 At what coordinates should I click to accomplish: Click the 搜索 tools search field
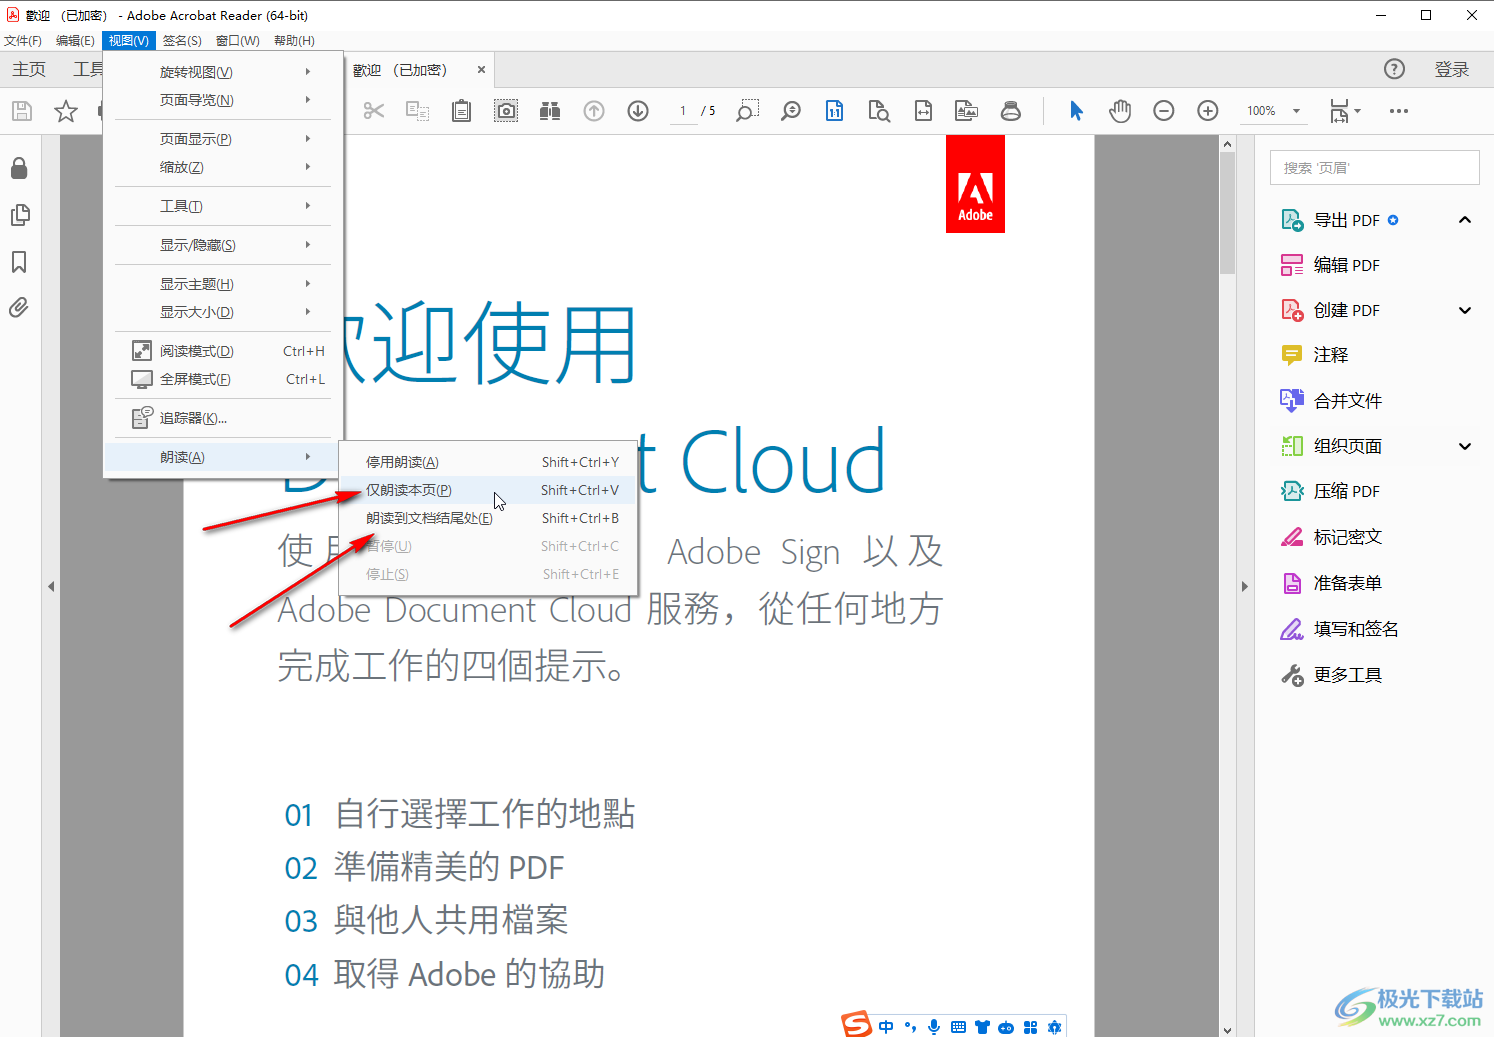click(x=1374, y=168)
